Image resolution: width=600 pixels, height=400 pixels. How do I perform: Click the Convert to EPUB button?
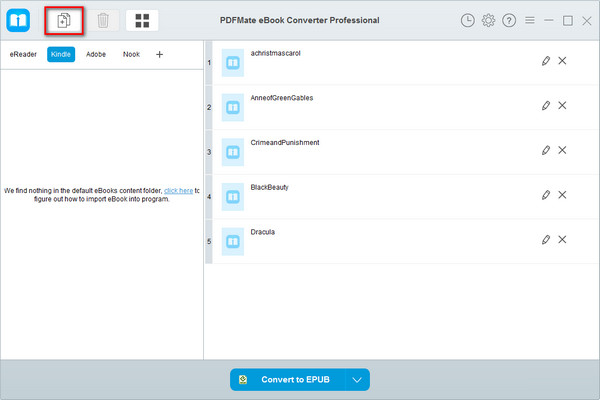pyautogui.click(x=288, y=380)
